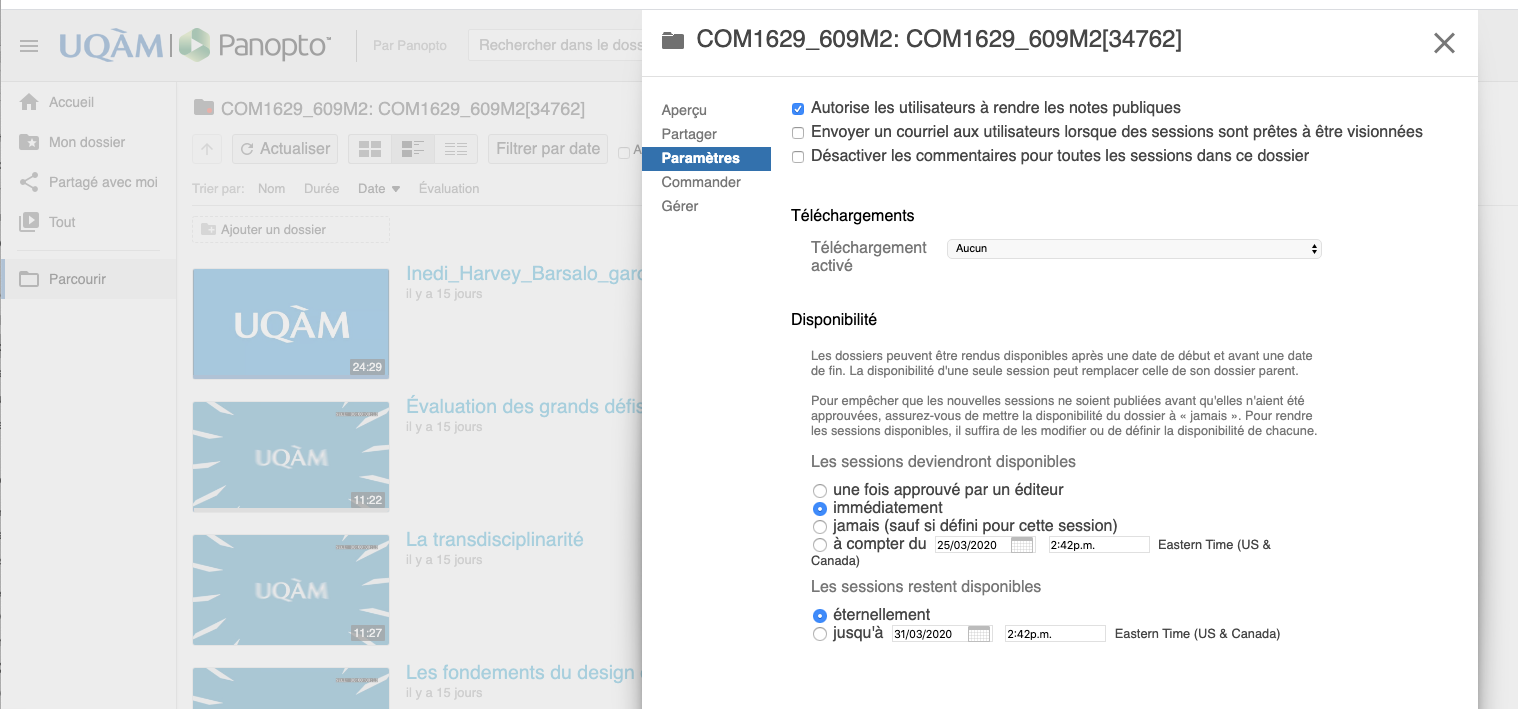Open the hamburger menu icon
The height and width of the screenshot is (709, 1518).
pyautogui.click(x=29, y=46)
